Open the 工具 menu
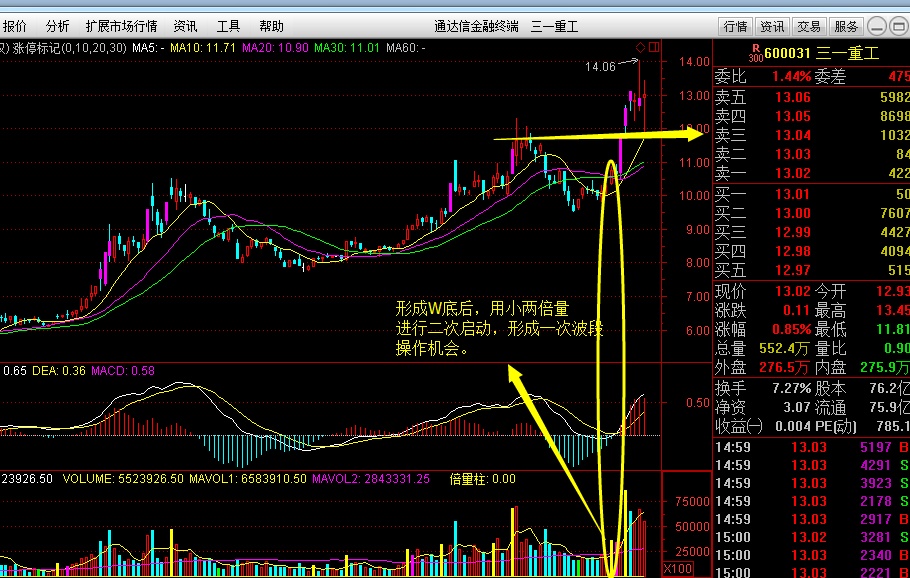The image size is (910, 578). (x=228, y=27)
